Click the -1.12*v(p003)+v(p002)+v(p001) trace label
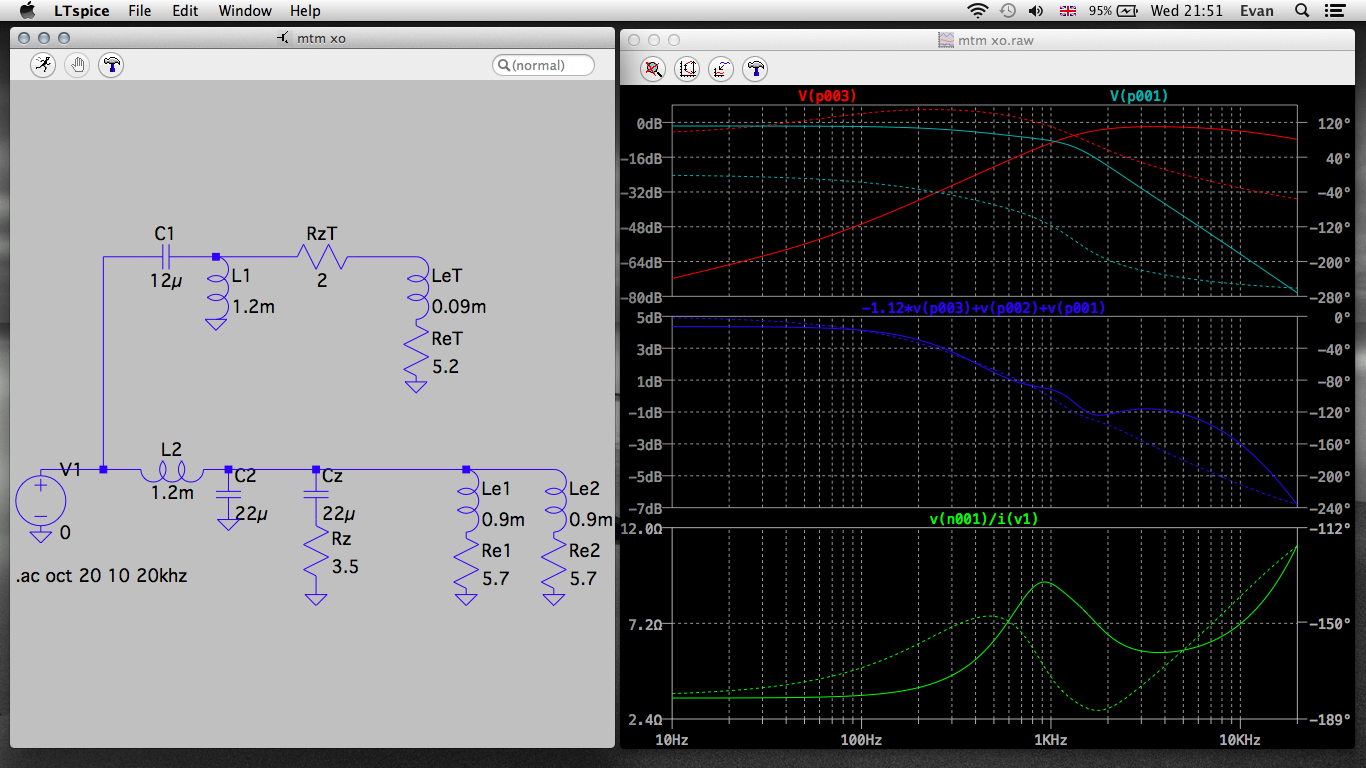This screenshot has width=1366, height=768. pos(983,308)
